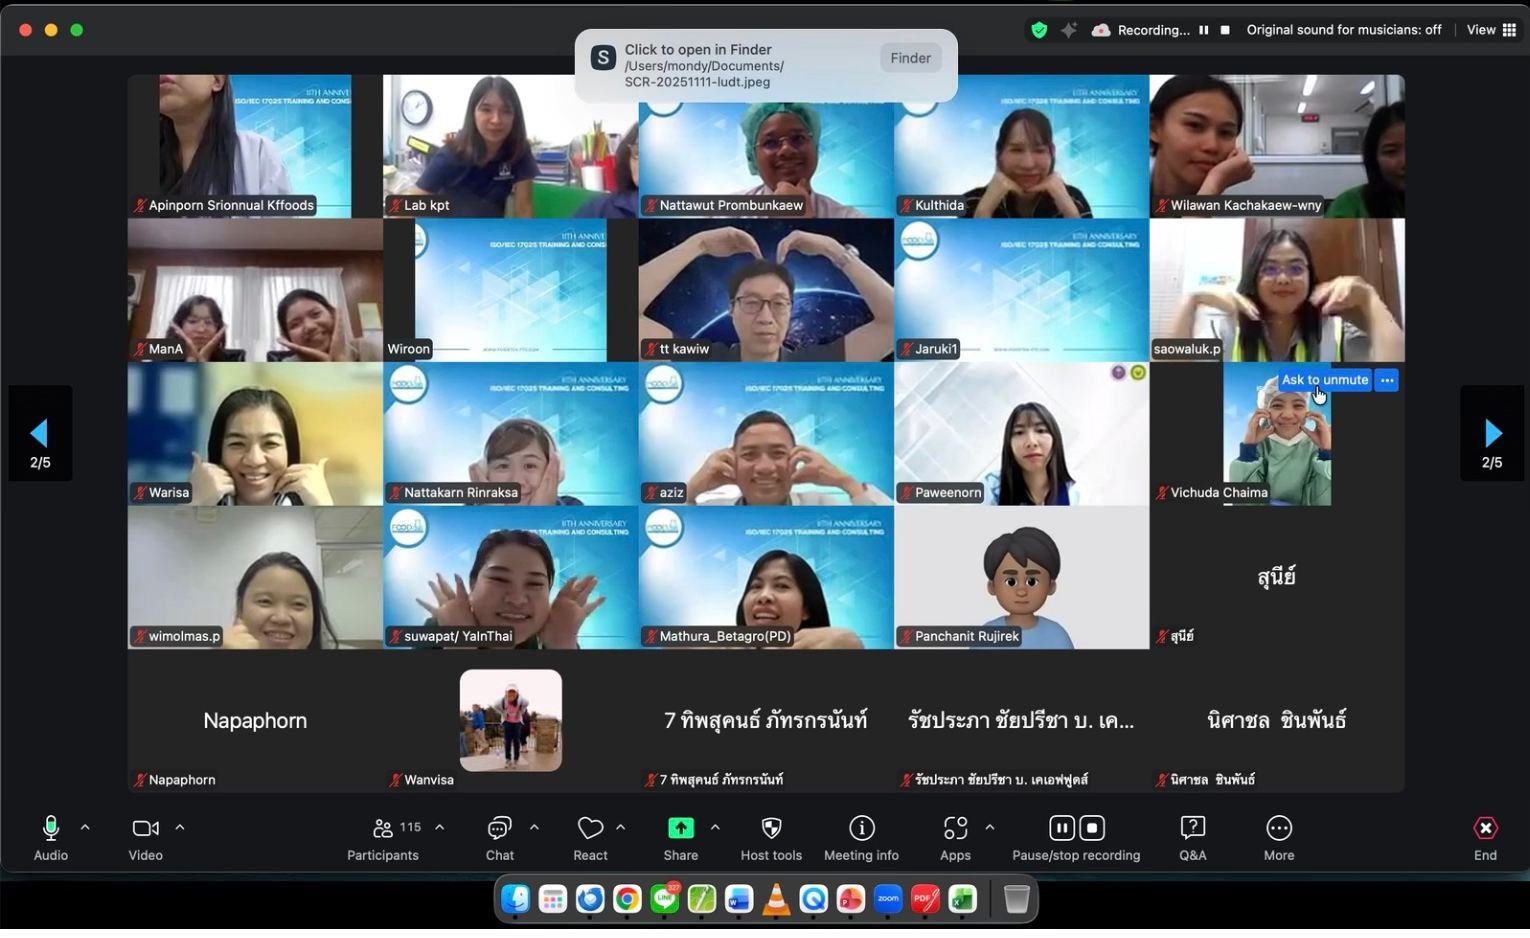Click the React heart icon
1530x938 pixels.
[590, 829]
